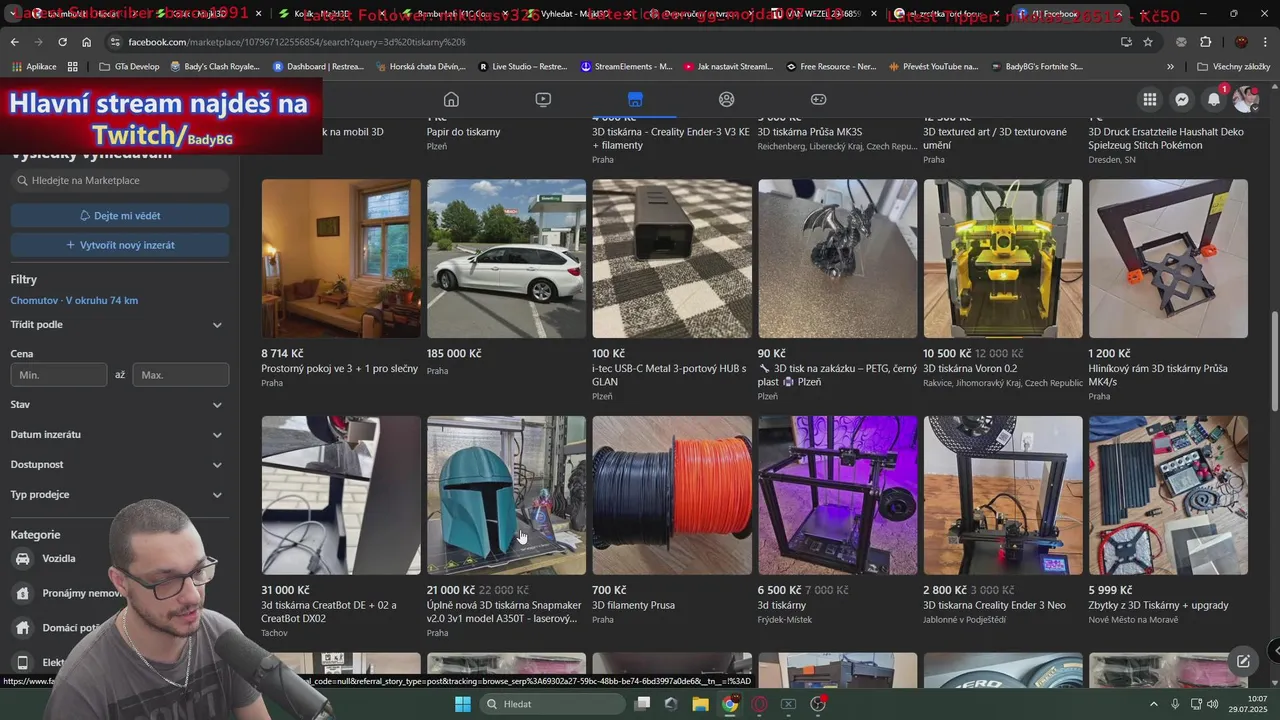
Task: Click Dejte mi vědět button
Action: pyautogui.click(x=120, y=216)
